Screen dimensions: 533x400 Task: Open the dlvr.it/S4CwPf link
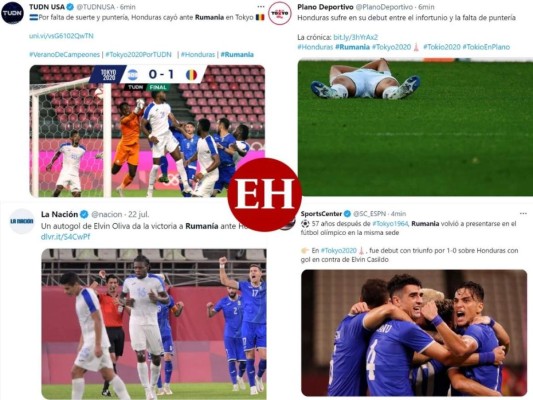click(x=65, y=237)
